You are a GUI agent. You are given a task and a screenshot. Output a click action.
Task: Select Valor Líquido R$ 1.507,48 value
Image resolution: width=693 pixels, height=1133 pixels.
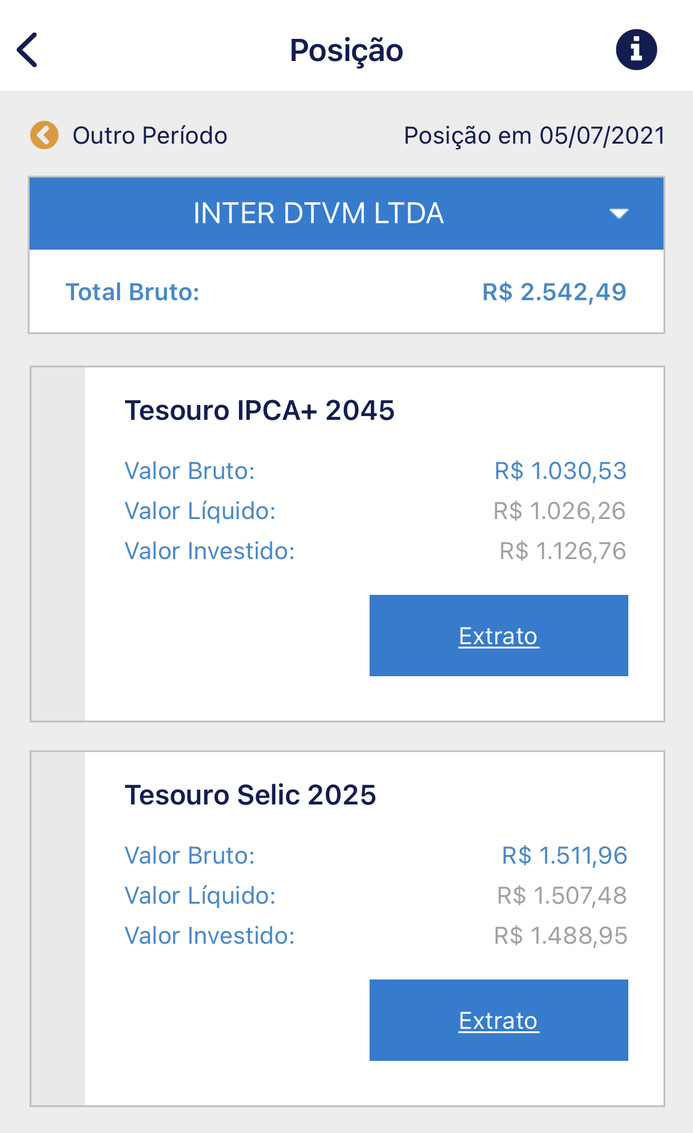(561, 895)
